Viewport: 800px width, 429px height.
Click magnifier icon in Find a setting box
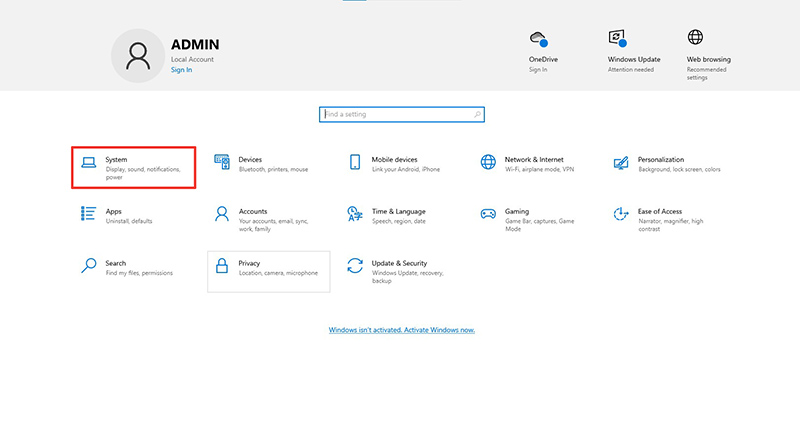click(477, 114)
